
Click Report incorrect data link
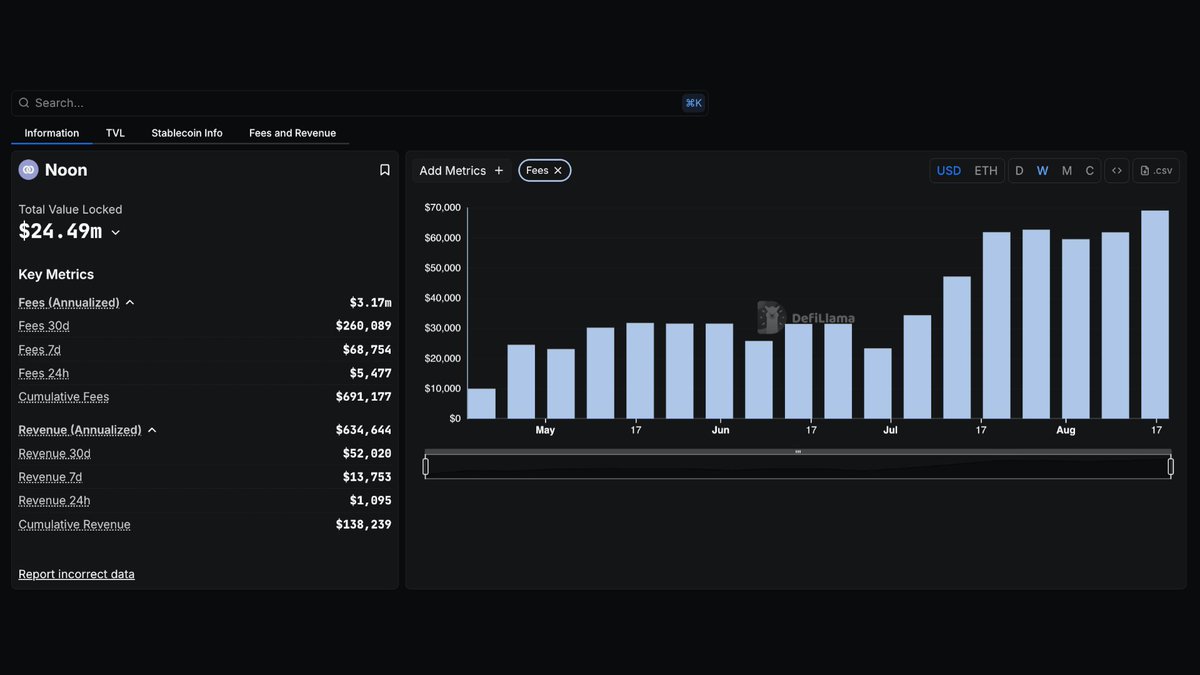click(x=76, y=574)
